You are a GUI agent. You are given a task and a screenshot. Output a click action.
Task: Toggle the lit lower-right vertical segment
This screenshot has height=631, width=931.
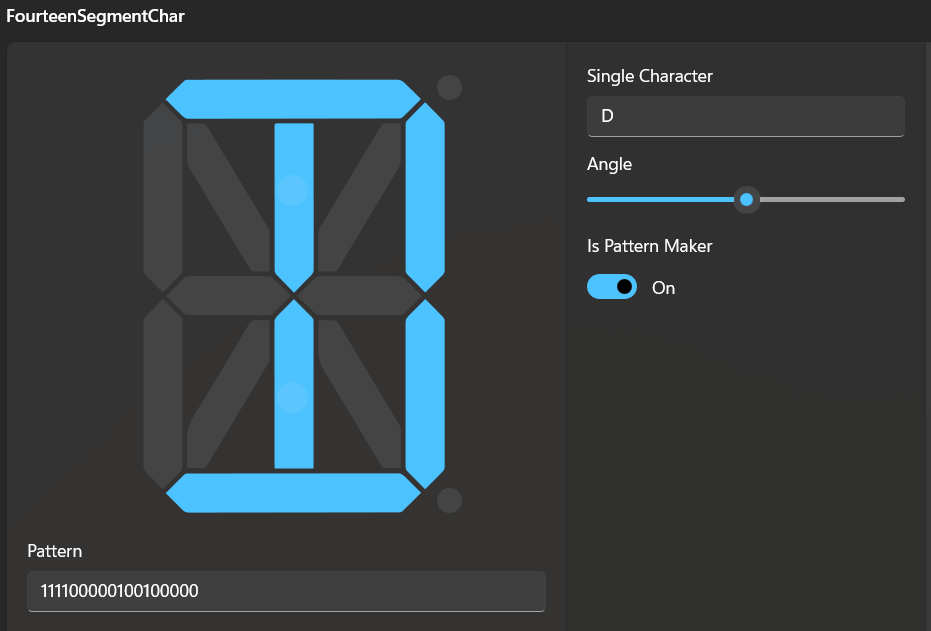[x=425, y=394]
